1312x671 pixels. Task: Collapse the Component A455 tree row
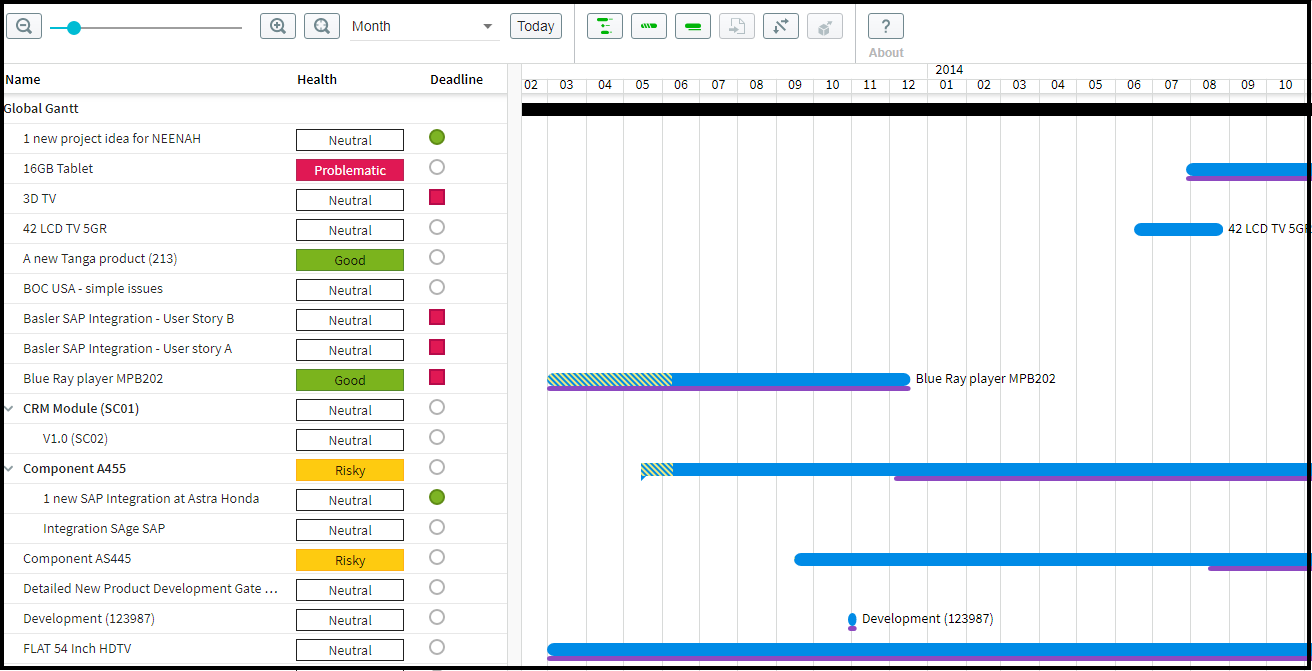pyautogui.click(x=9, y=468)
